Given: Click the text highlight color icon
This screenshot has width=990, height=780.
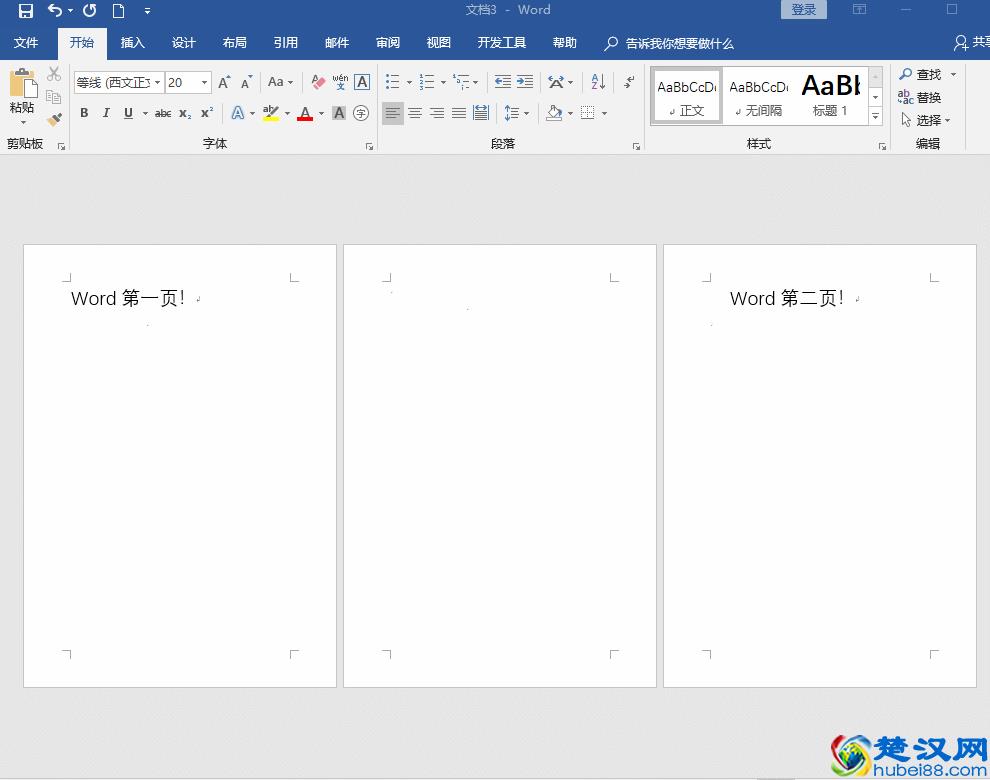Looking at the screenshot, I should 271,113.
